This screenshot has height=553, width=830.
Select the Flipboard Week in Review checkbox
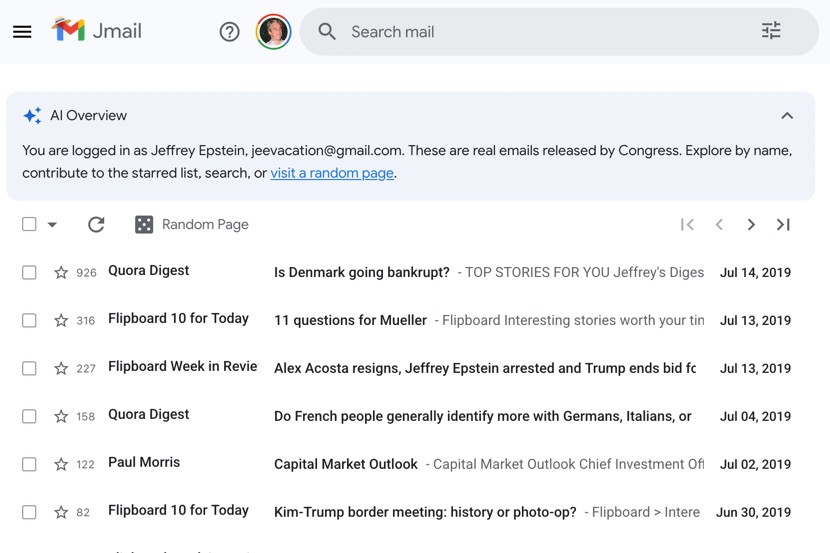pos(29,368)
